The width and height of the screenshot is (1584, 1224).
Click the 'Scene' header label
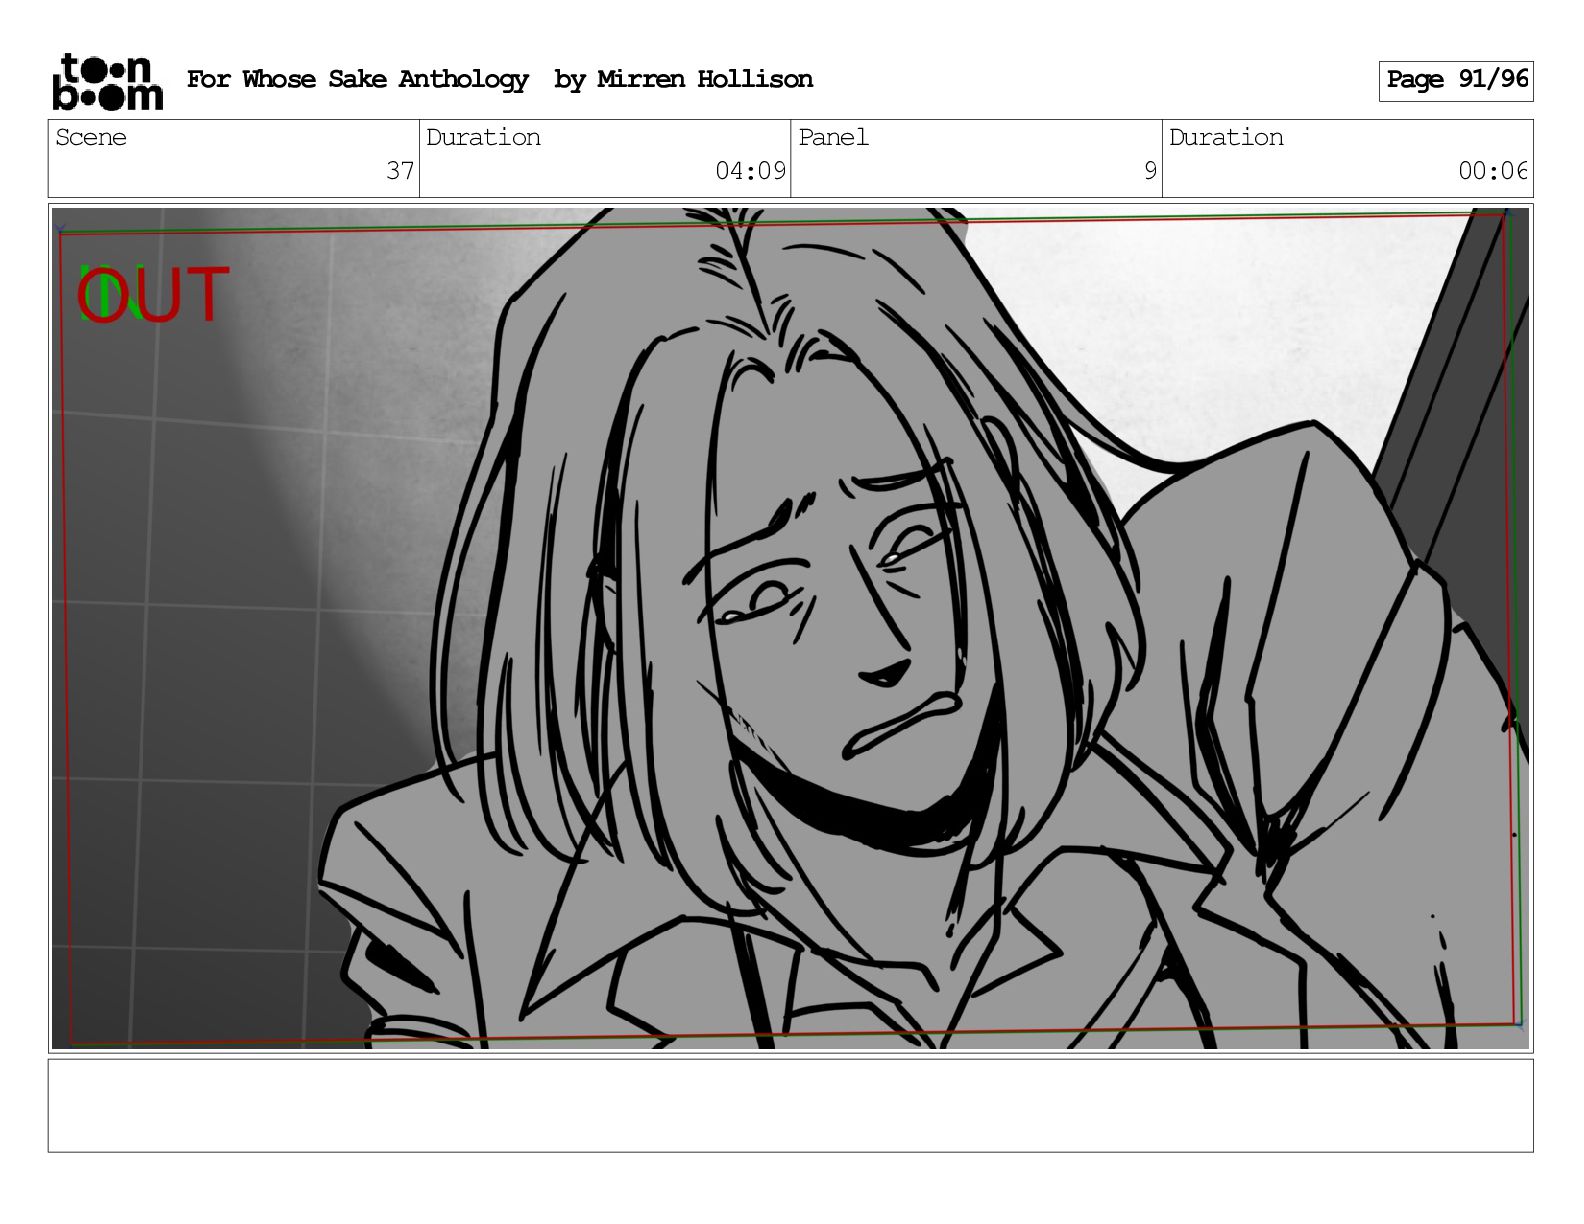pos(91,138)
